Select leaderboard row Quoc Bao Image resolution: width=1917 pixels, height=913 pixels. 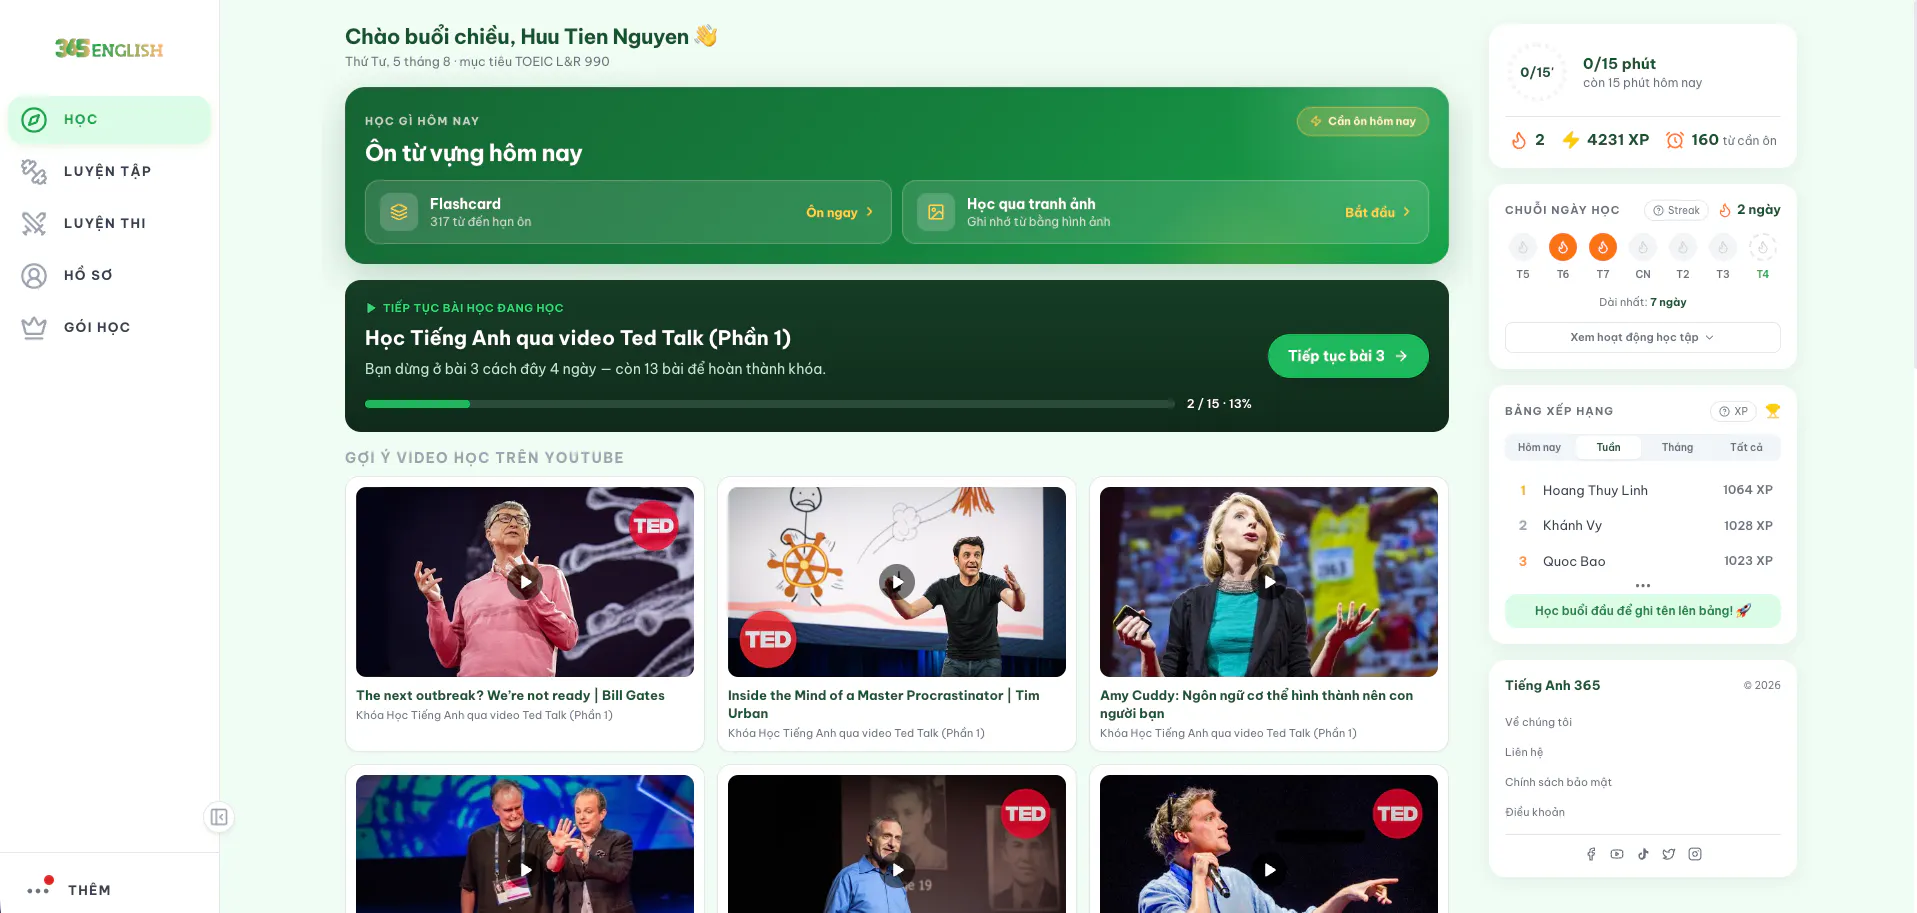pos(1643,561)
